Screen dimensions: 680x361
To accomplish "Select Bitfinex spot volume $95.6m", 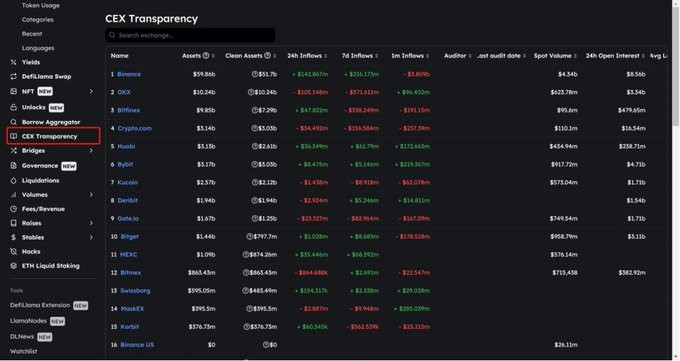I will coord(567,110).
